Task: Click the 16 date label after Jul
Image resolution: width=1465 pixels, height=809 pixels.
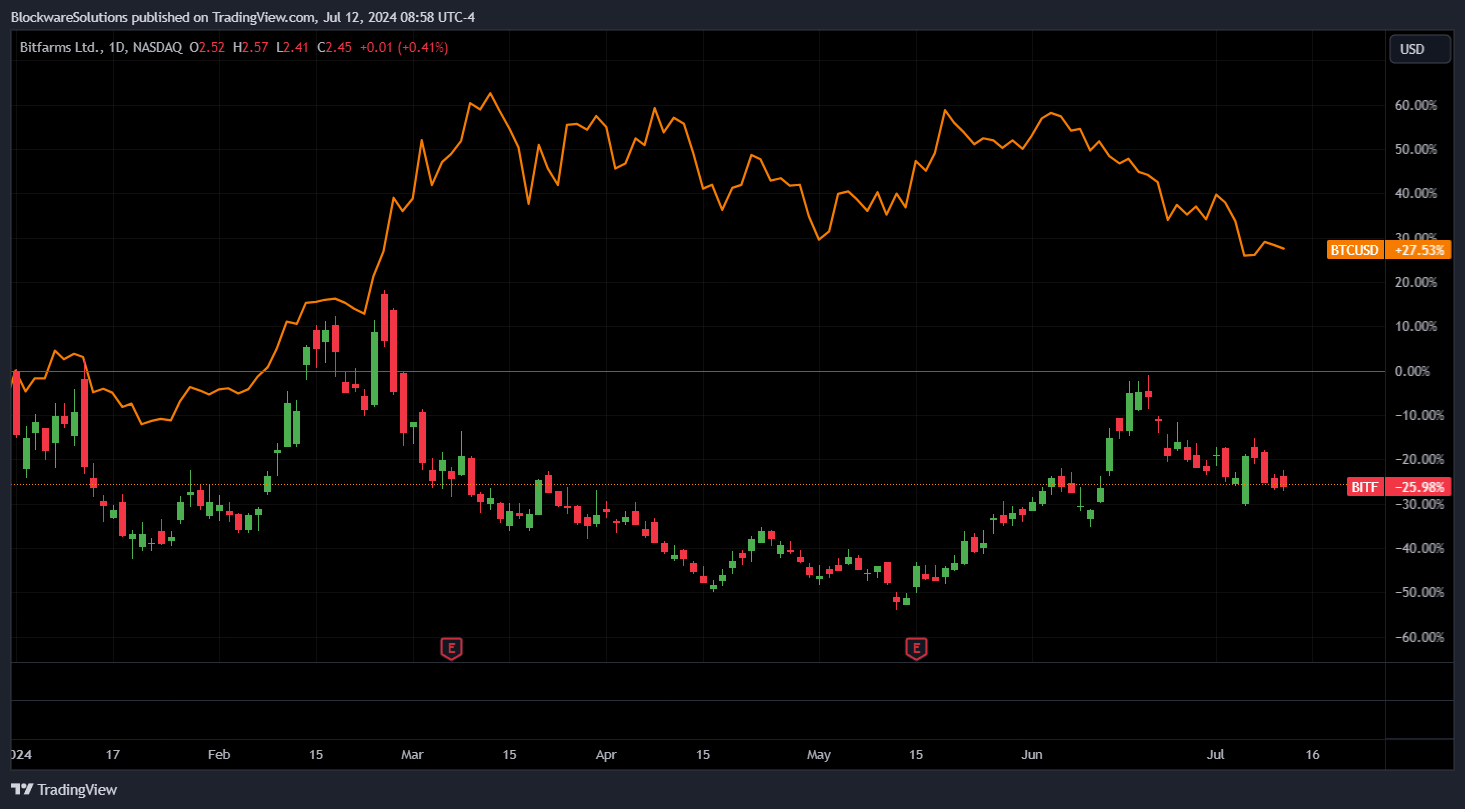Action: pyautogui.click(x=1312, y=754)
